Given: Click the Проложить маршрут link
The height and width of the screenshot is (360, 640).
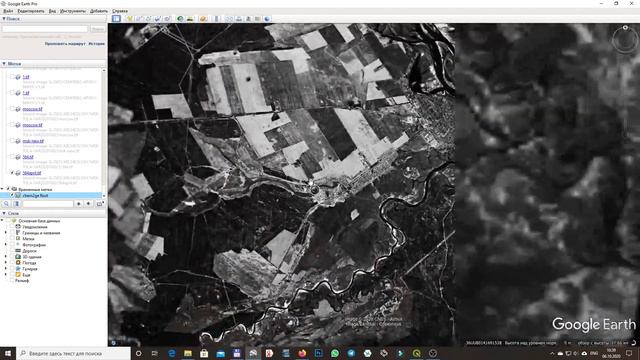Looking at the screenshot, I should point(65,44).
